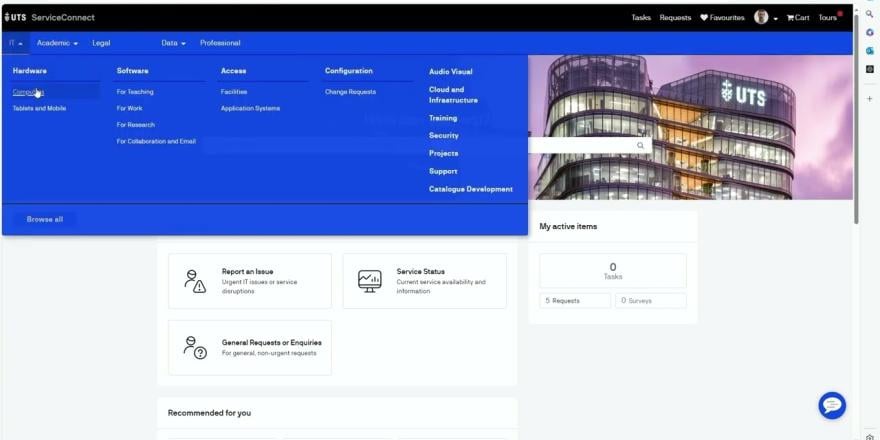Screen dimensions: 880x440
Task: Click the General Requests or Enquiries icon
Action: click(x=194, y=347)
